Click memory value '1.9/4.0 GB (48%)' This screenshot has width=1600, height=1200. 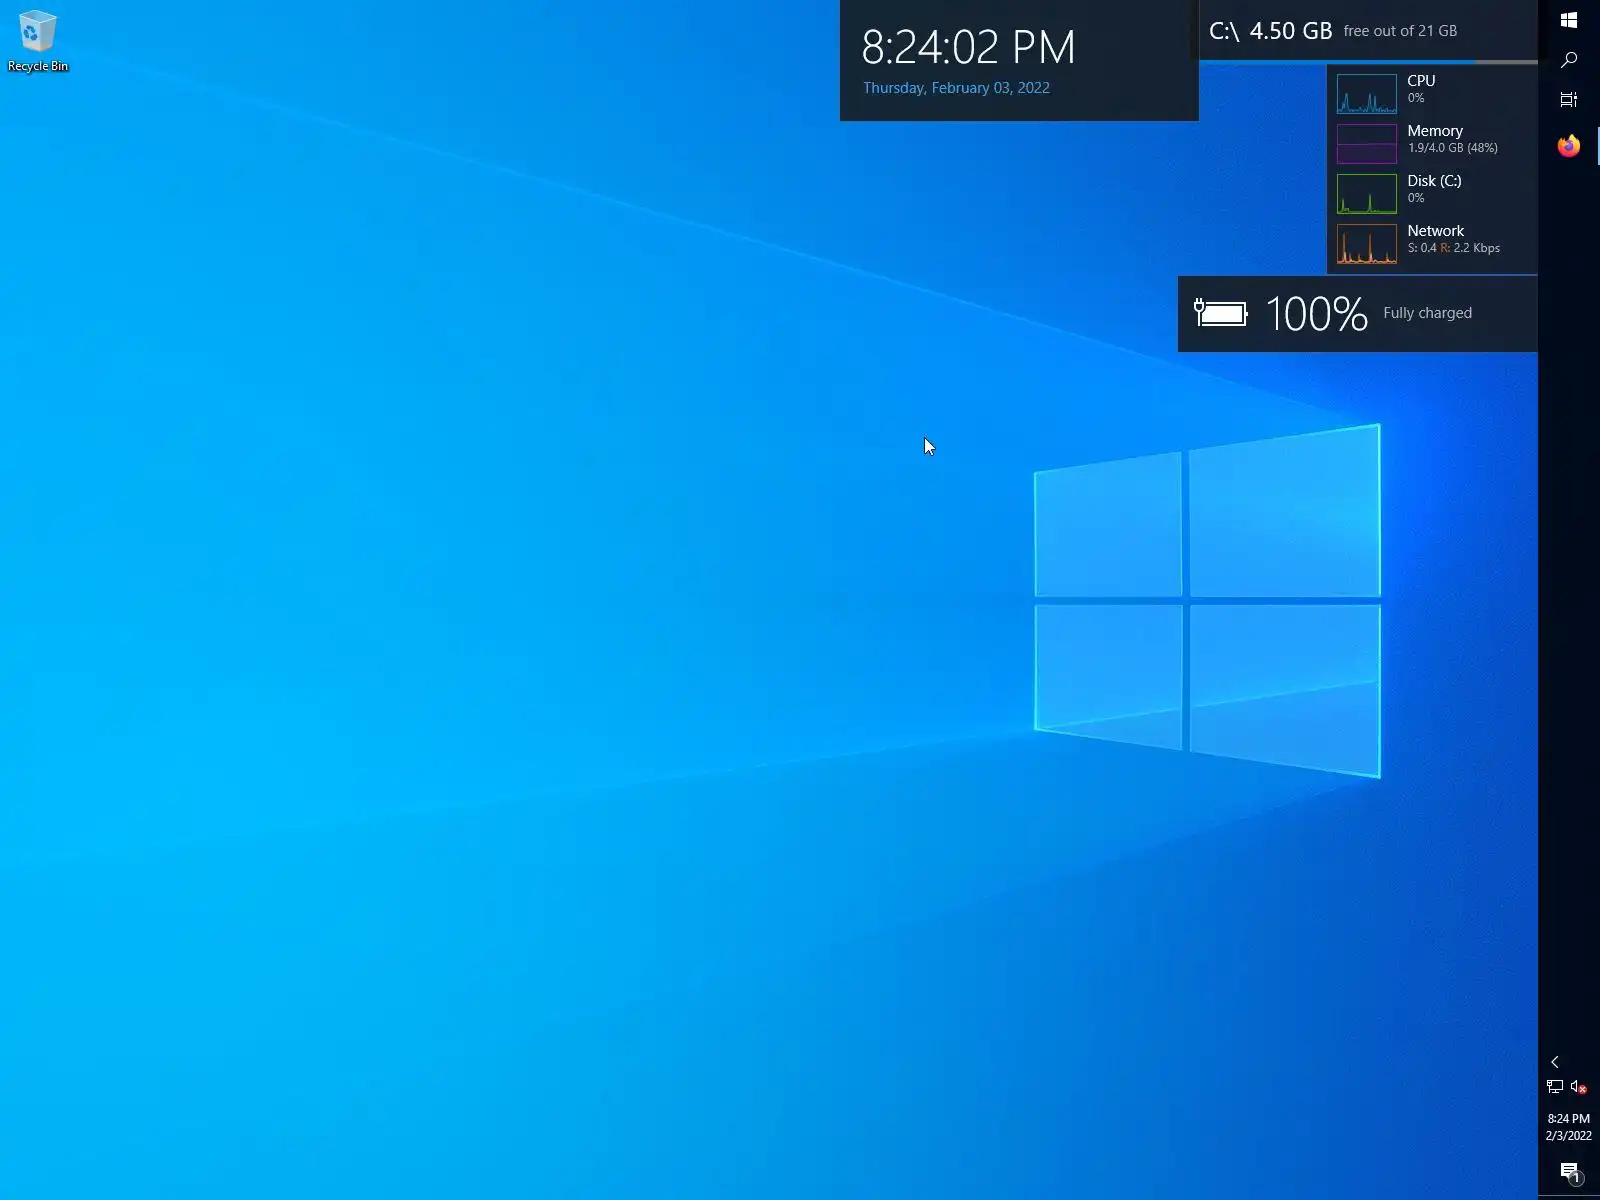click(x=1453, y=148)
